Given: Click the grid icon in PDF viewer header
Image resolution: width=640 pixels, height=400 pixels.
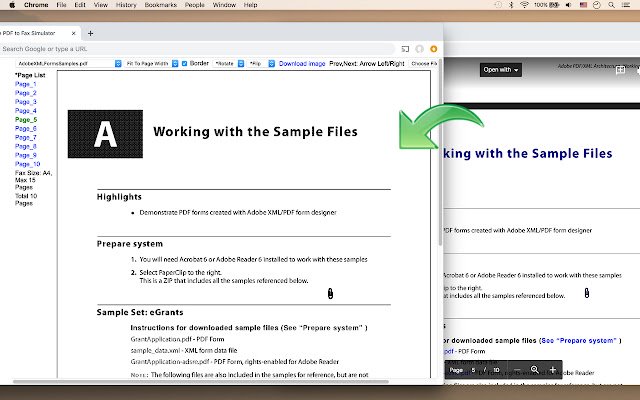Looking at the screenshot, I should pyautogui.click(x=620, y=70).
